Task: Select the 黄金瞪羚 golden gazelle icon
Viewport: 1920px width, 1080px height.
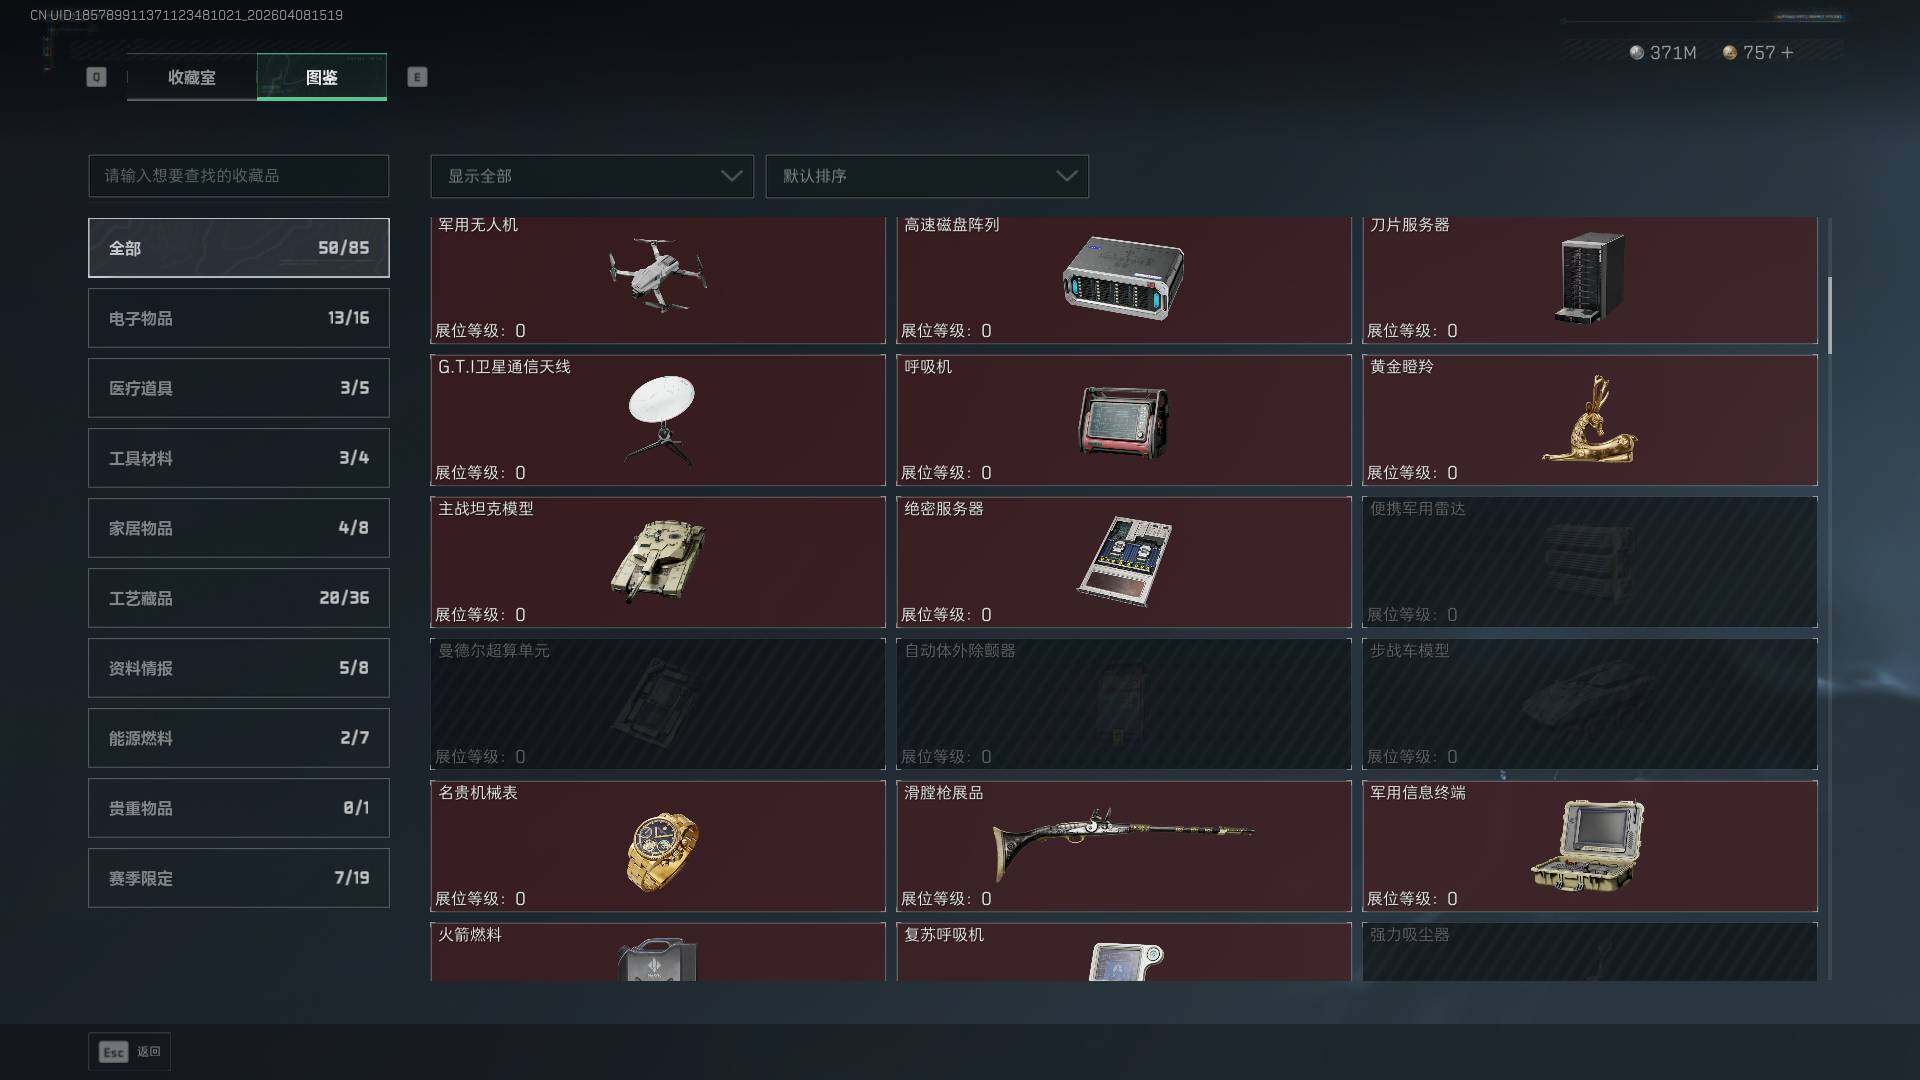Action: click(1590, 420)
